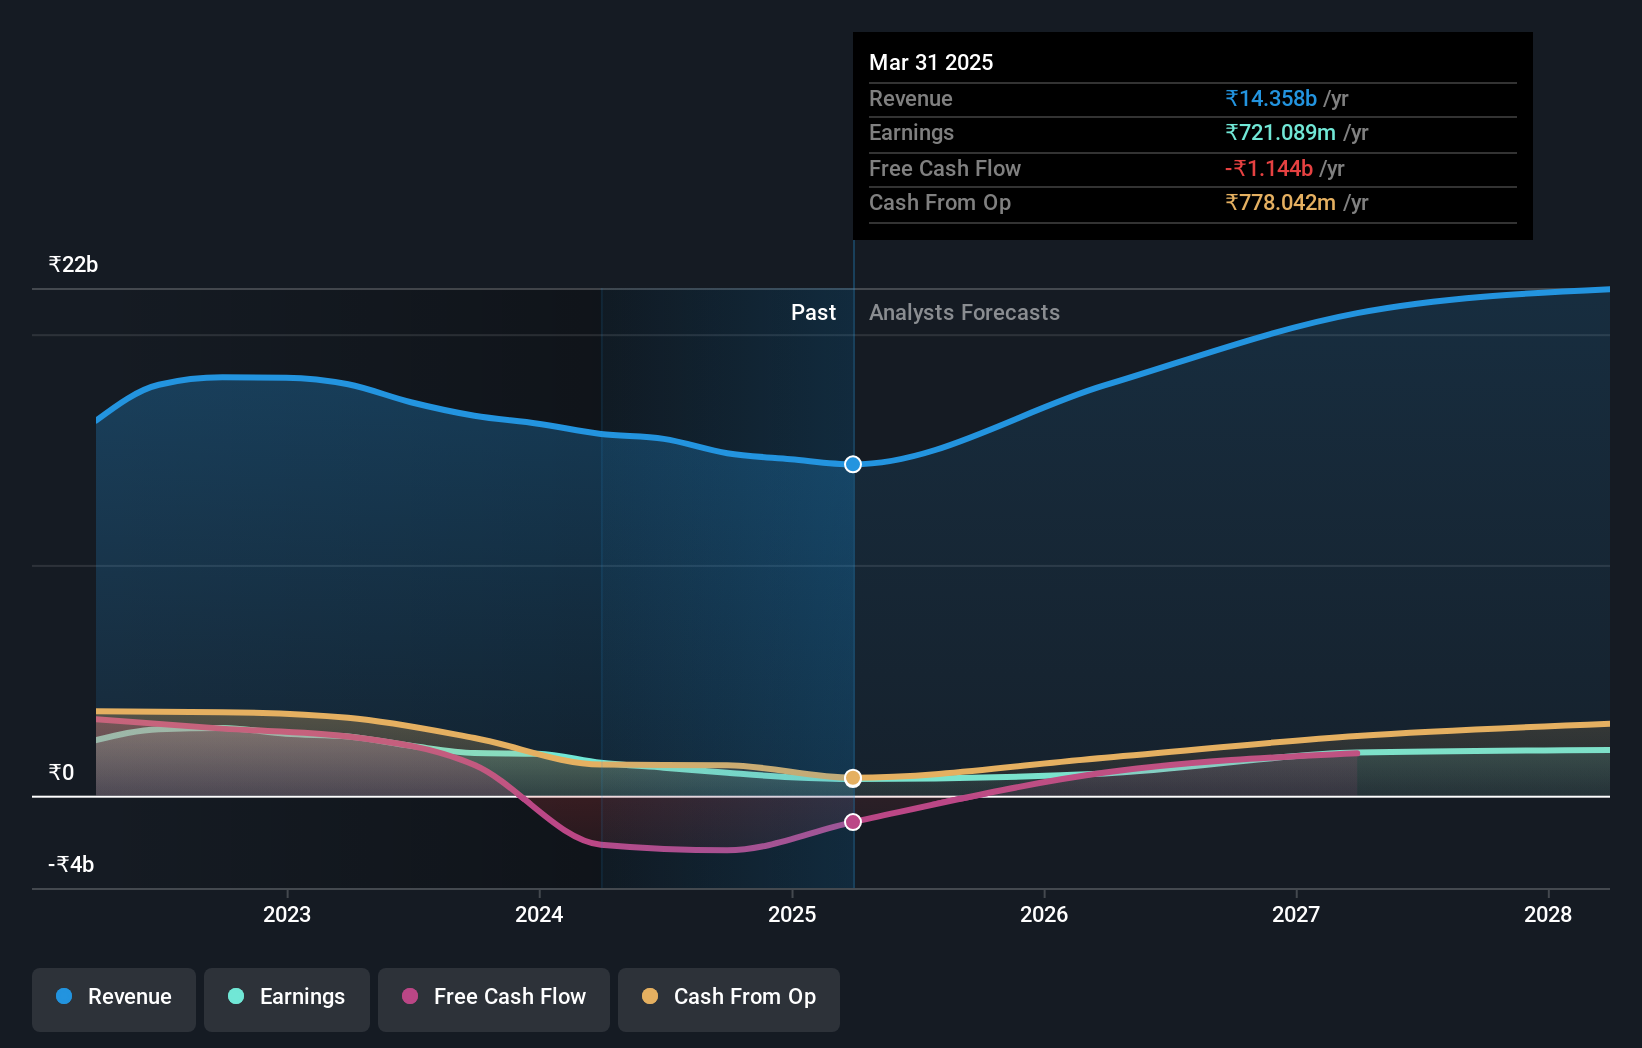Select the Cash From Op data point marker
The width and height of the screenshot is (1642, 1048).
click(x=853, y=778)
